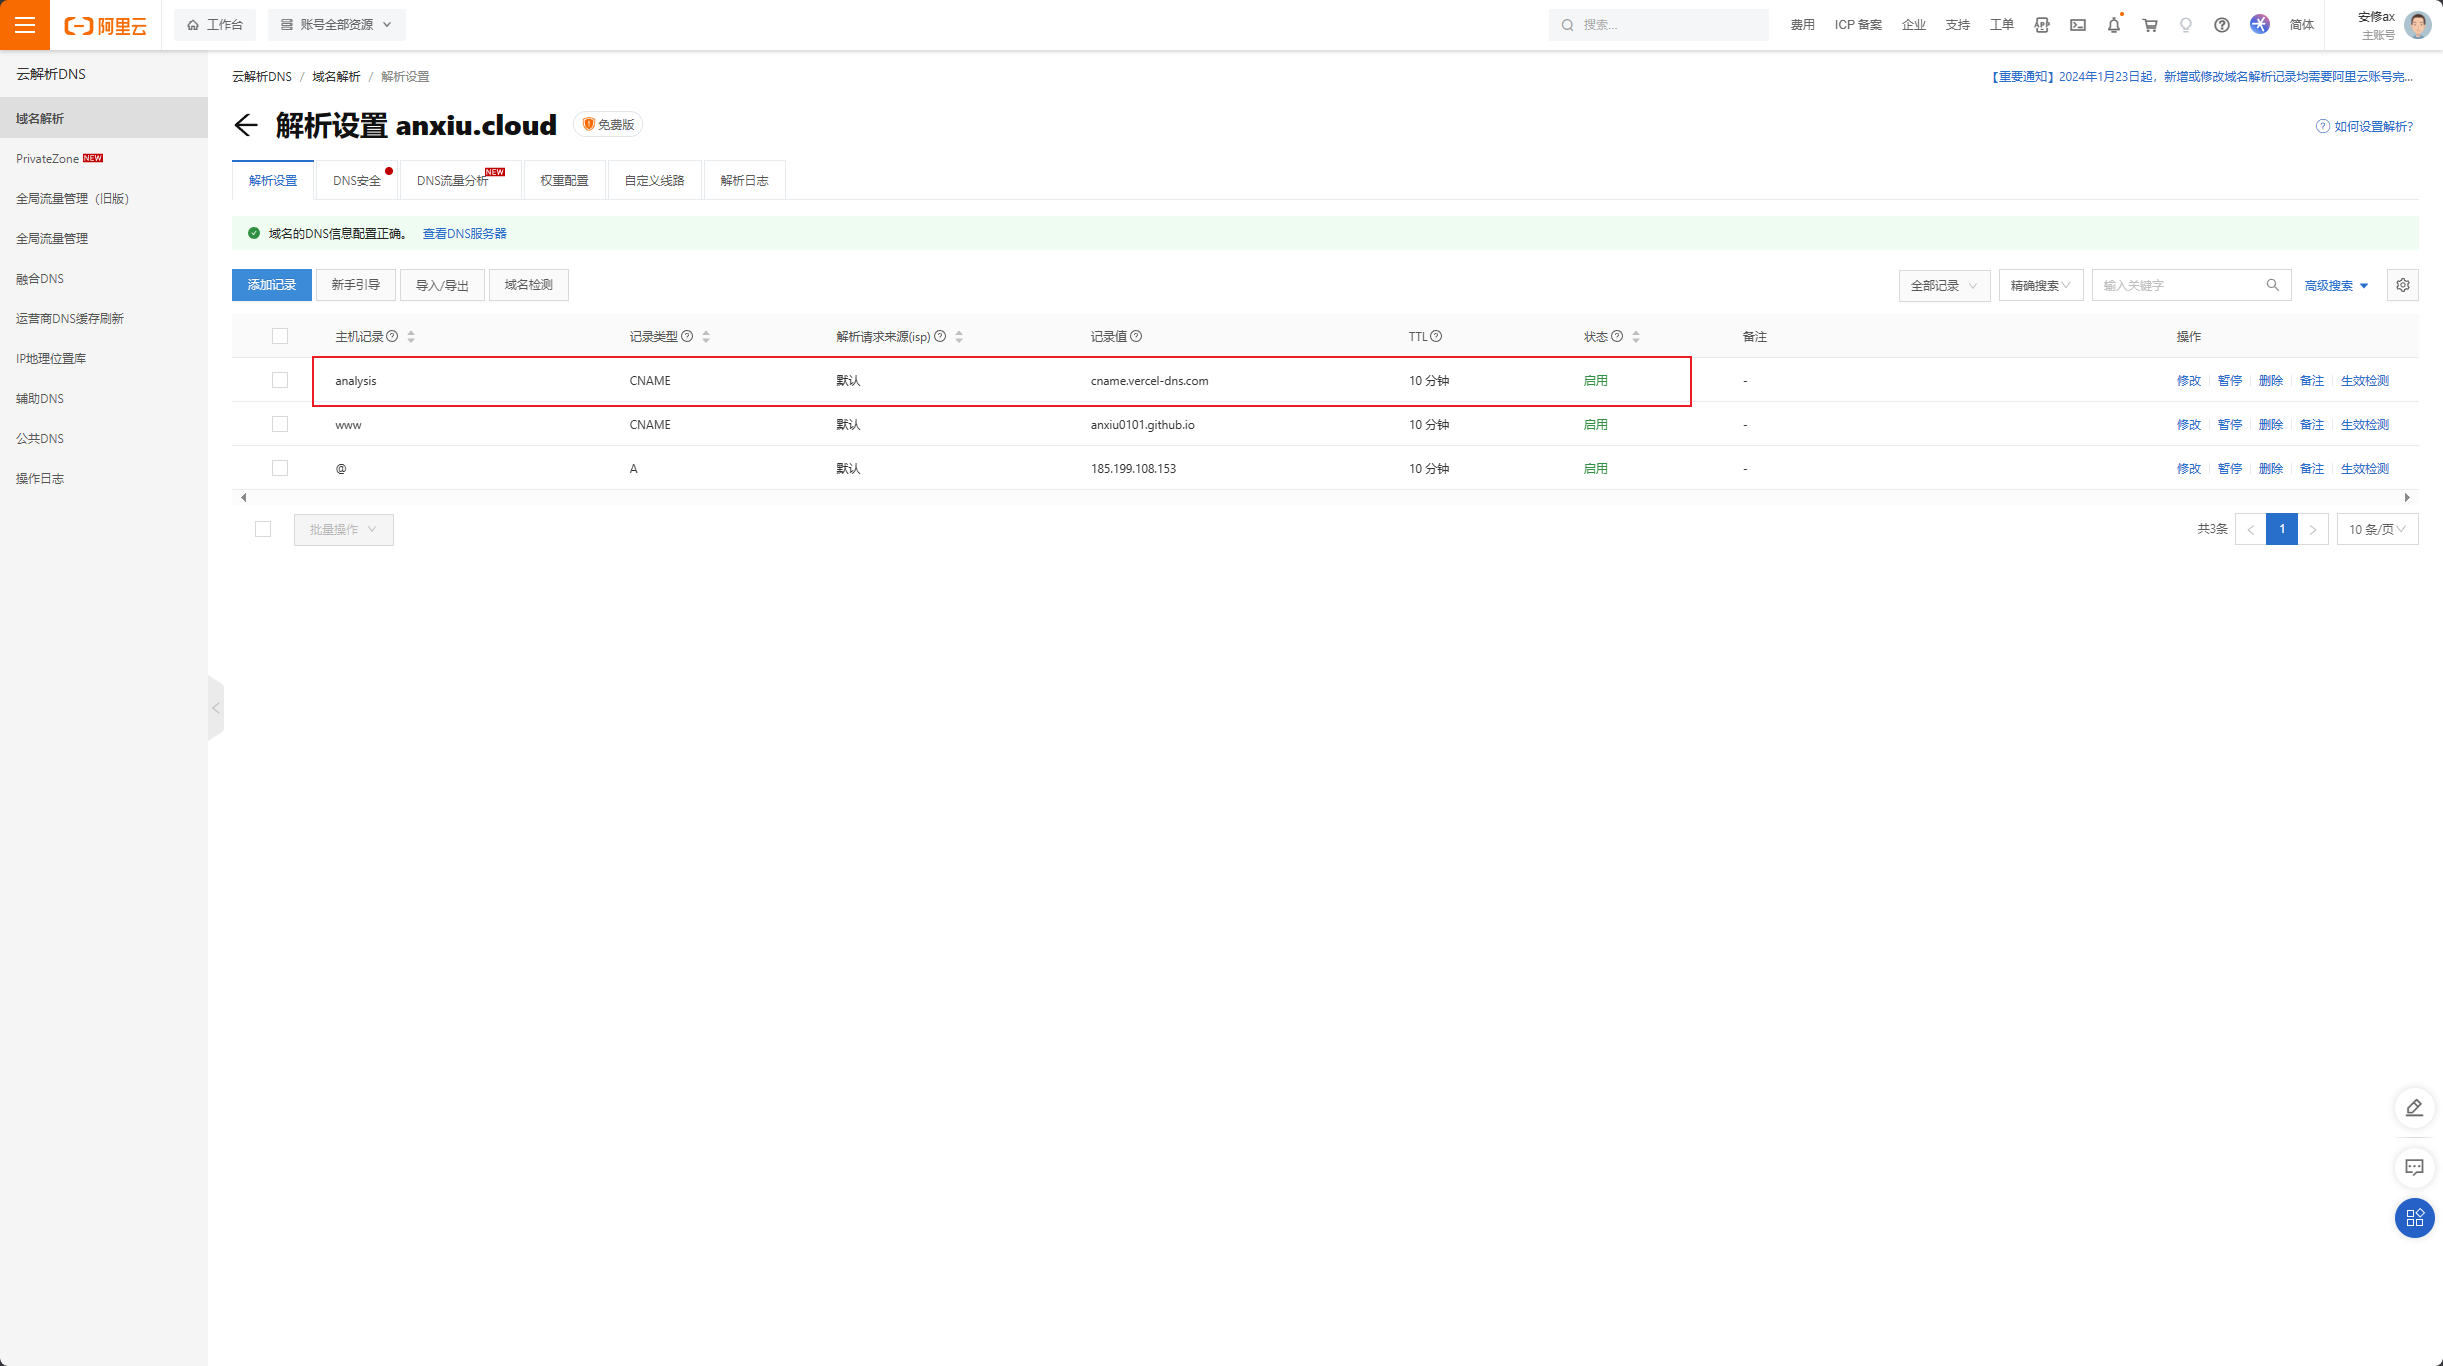
Task: Click the 添加记录 button
Action: (272, 285)
